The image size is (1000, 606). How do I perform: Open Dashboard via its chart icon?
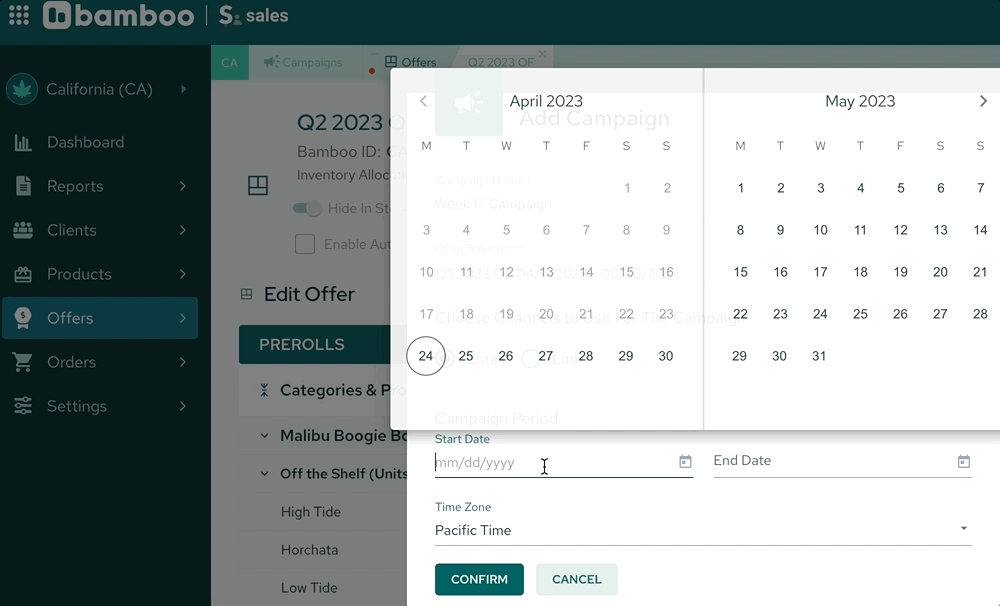[x=23, y=142]
